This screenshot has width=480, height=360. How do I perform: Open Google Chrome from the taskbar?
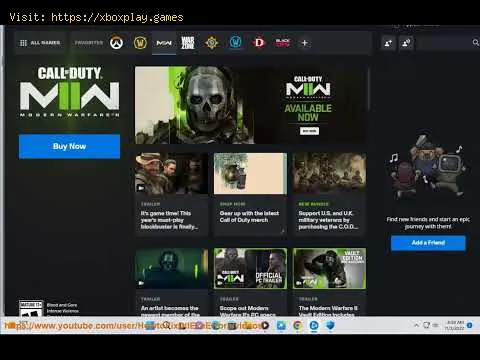(297, 325)
